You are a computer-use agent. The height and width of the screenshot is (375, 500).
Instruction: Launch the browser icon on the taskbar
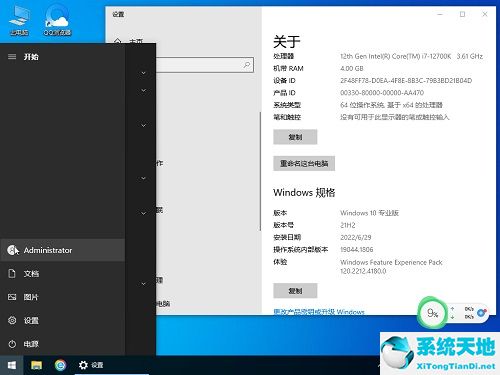60,365
